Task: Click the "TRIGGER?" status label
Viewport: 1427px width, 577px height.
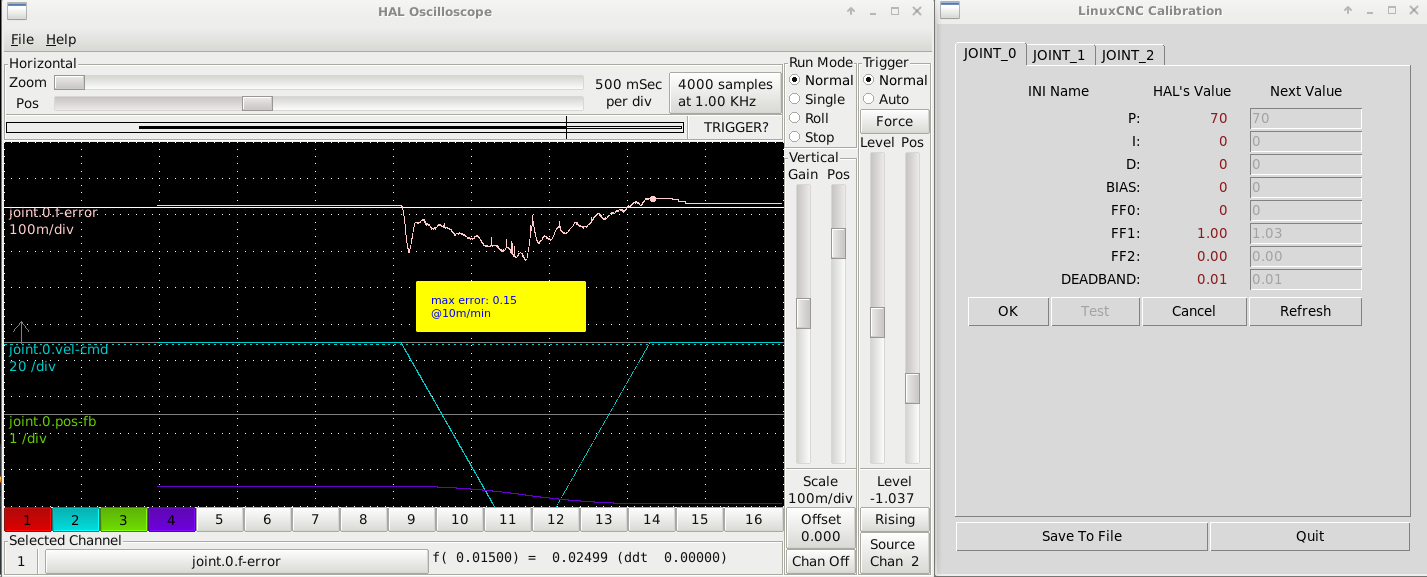Action: point(736,127)
